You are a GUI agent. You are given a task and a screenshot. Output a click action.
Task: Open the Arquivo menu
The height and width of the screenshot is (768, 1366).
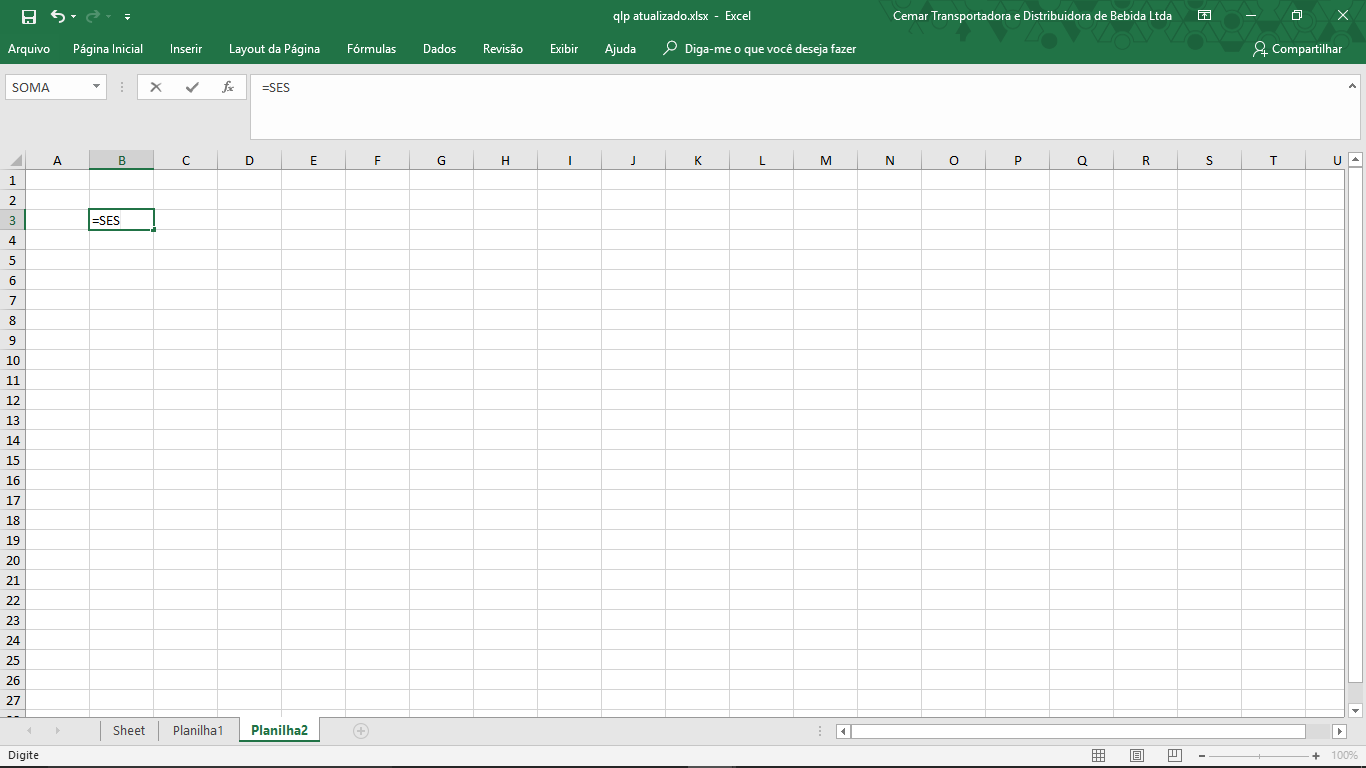[29, 49]
